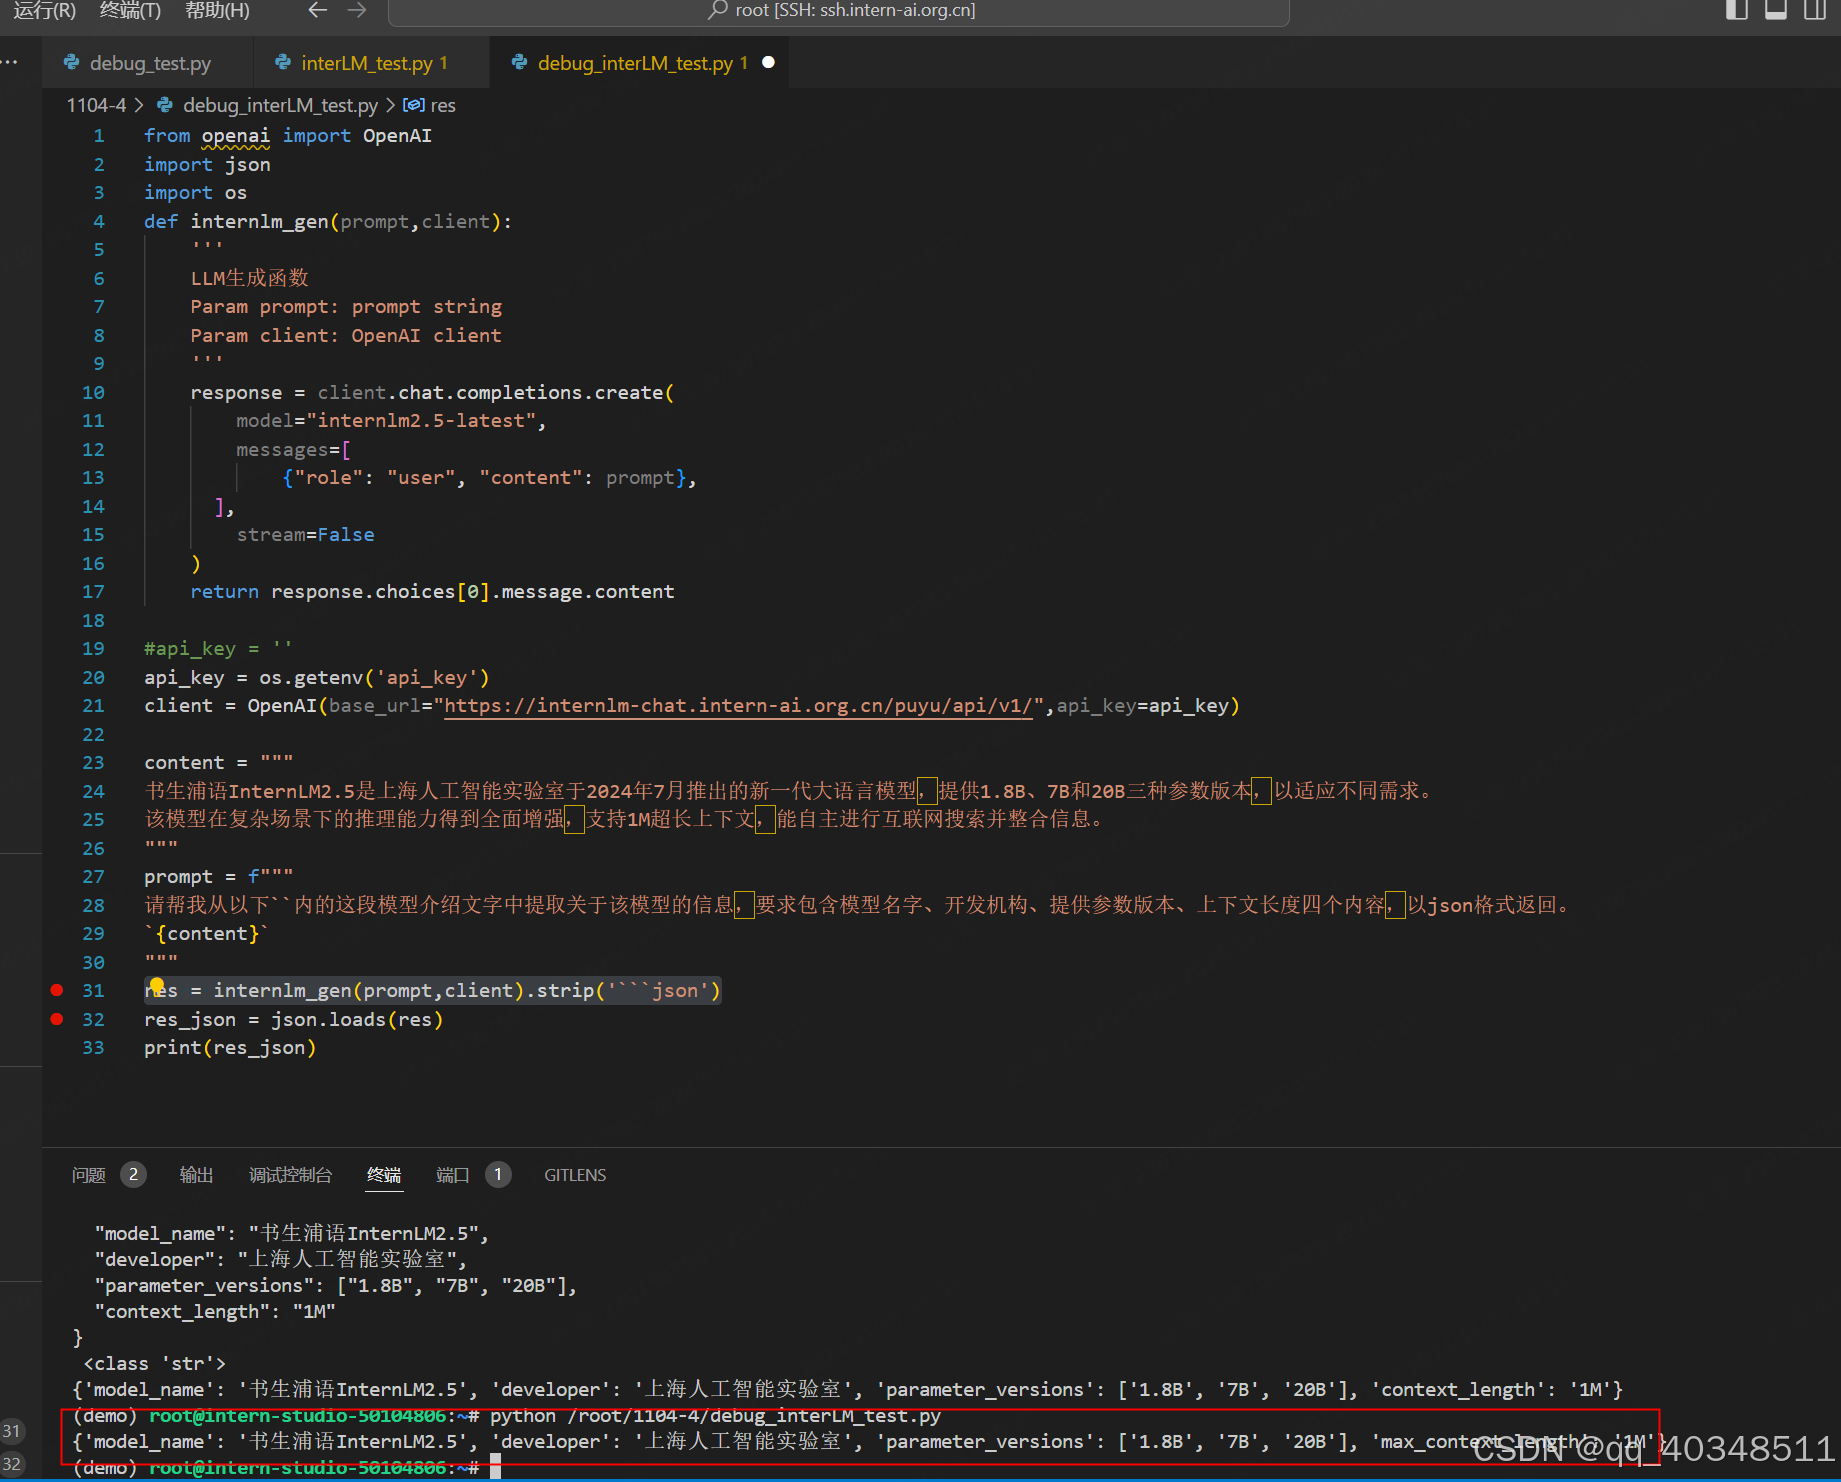The height and width of the screenshot is (1482, 1841).
Task: Open the 帮助(H) menu
Action: pos(217,11)
